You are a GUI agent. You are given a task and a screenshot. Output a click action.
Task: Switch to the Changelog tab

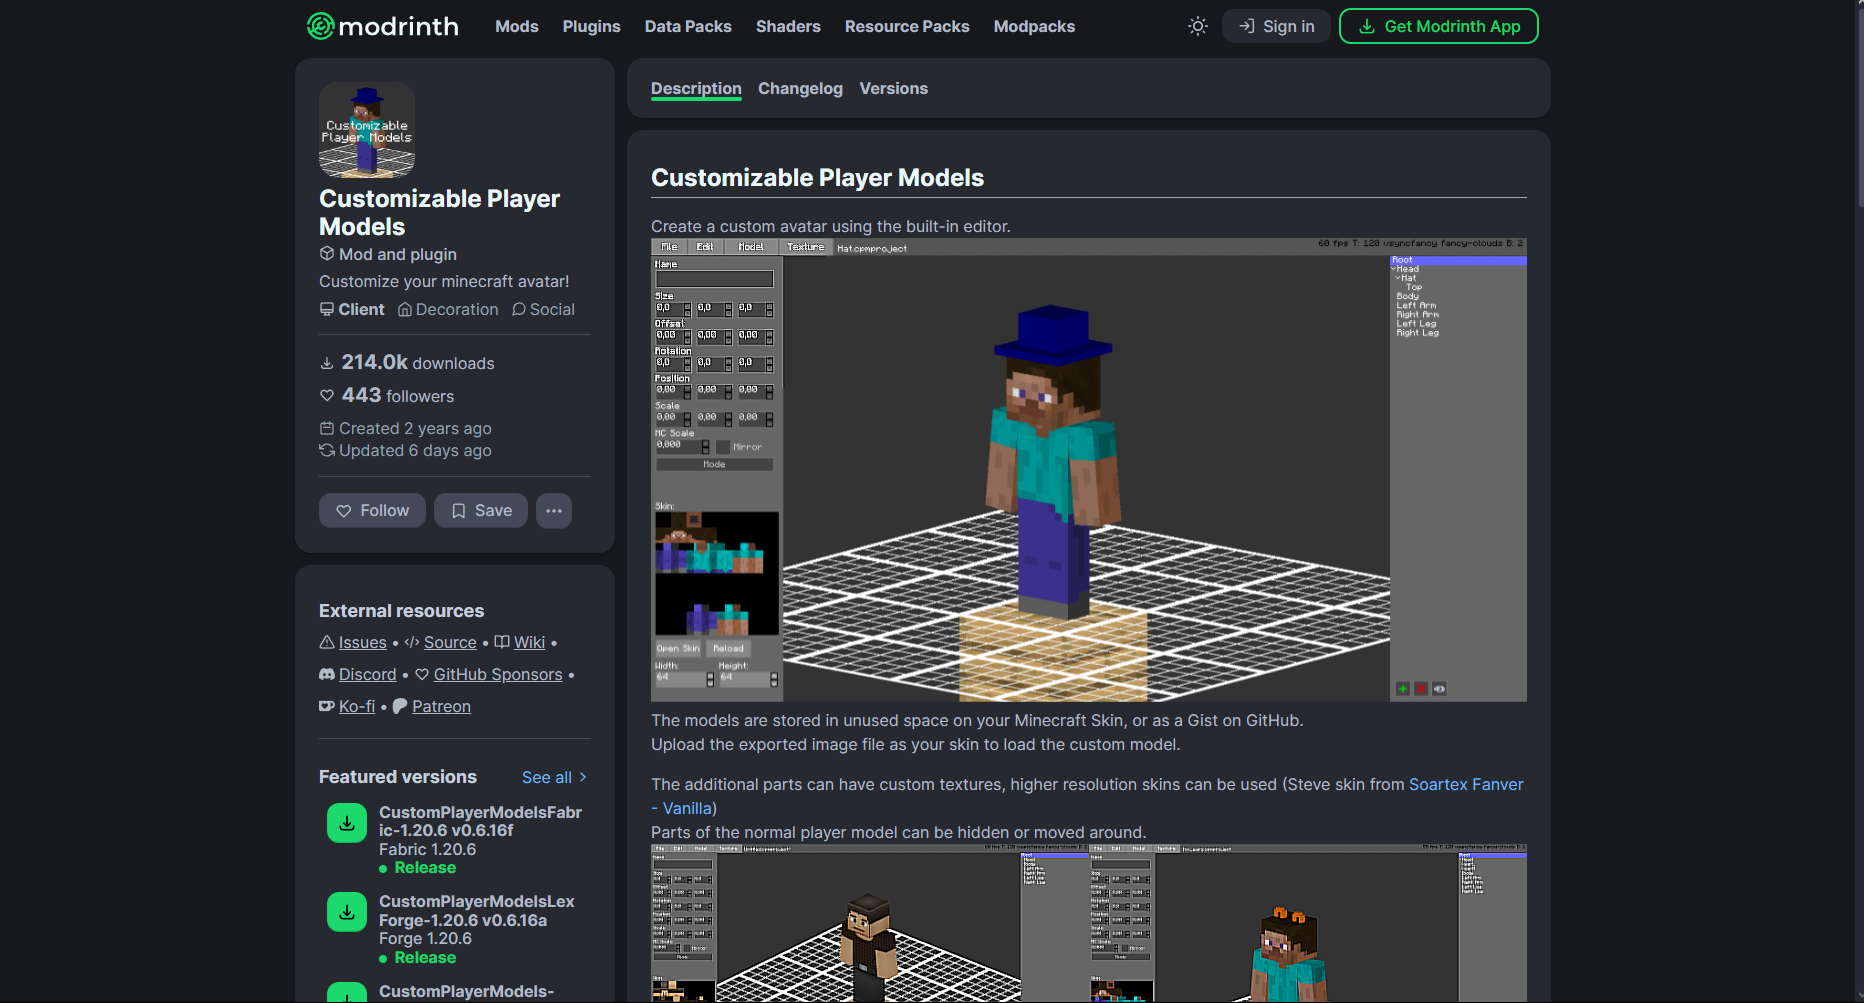pos(800,88)
